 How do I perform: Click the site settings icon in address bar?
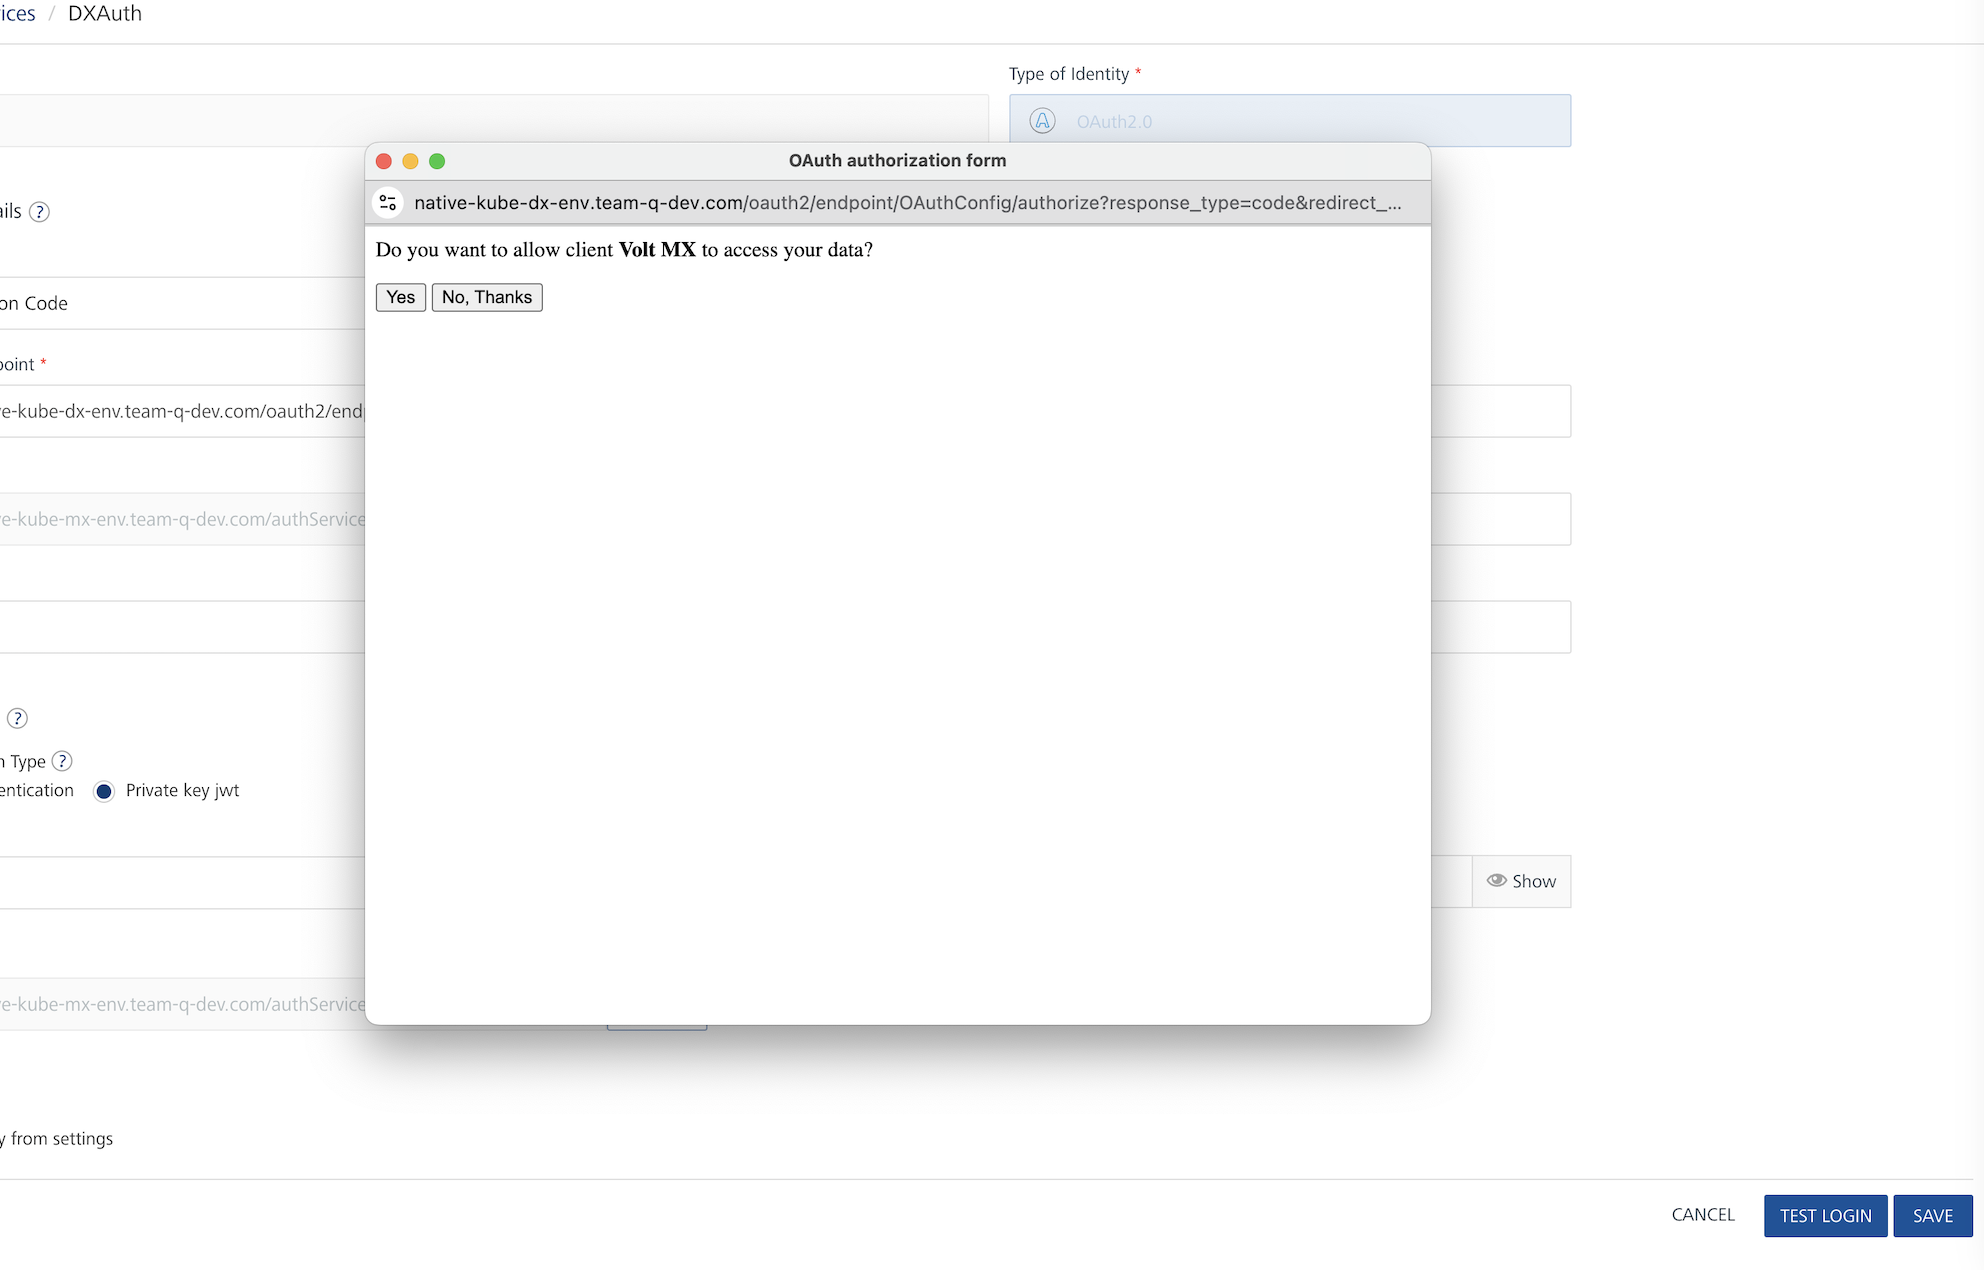point(388,203)
